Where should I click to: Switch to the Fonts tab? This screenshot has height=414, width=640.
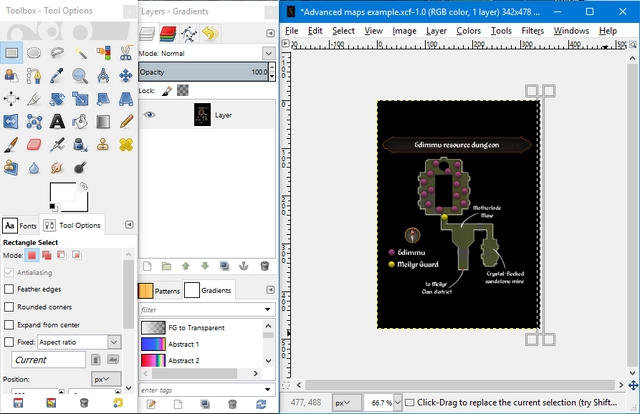click(20, 225)
